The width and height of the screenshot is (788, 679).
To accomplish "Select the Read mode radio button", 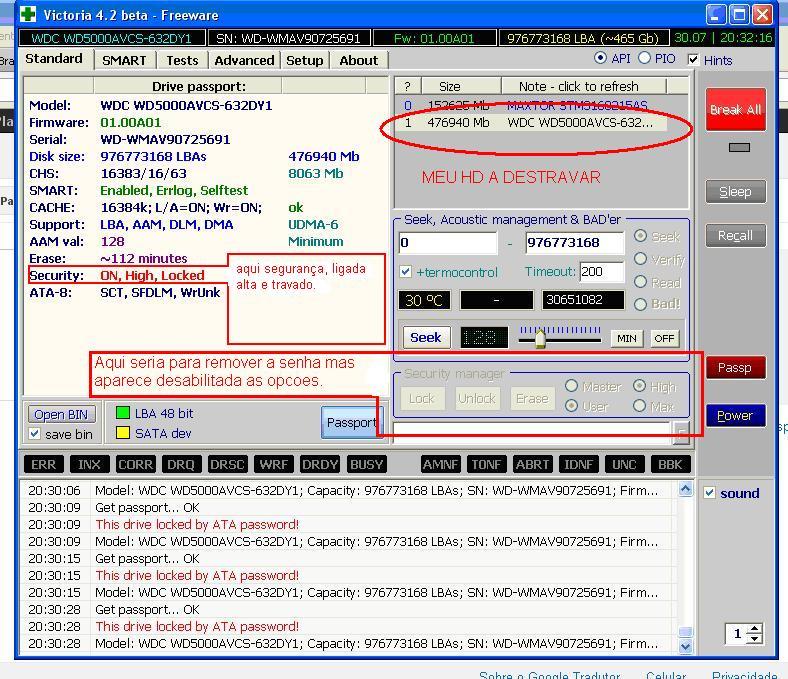I will tap(640, 281).
